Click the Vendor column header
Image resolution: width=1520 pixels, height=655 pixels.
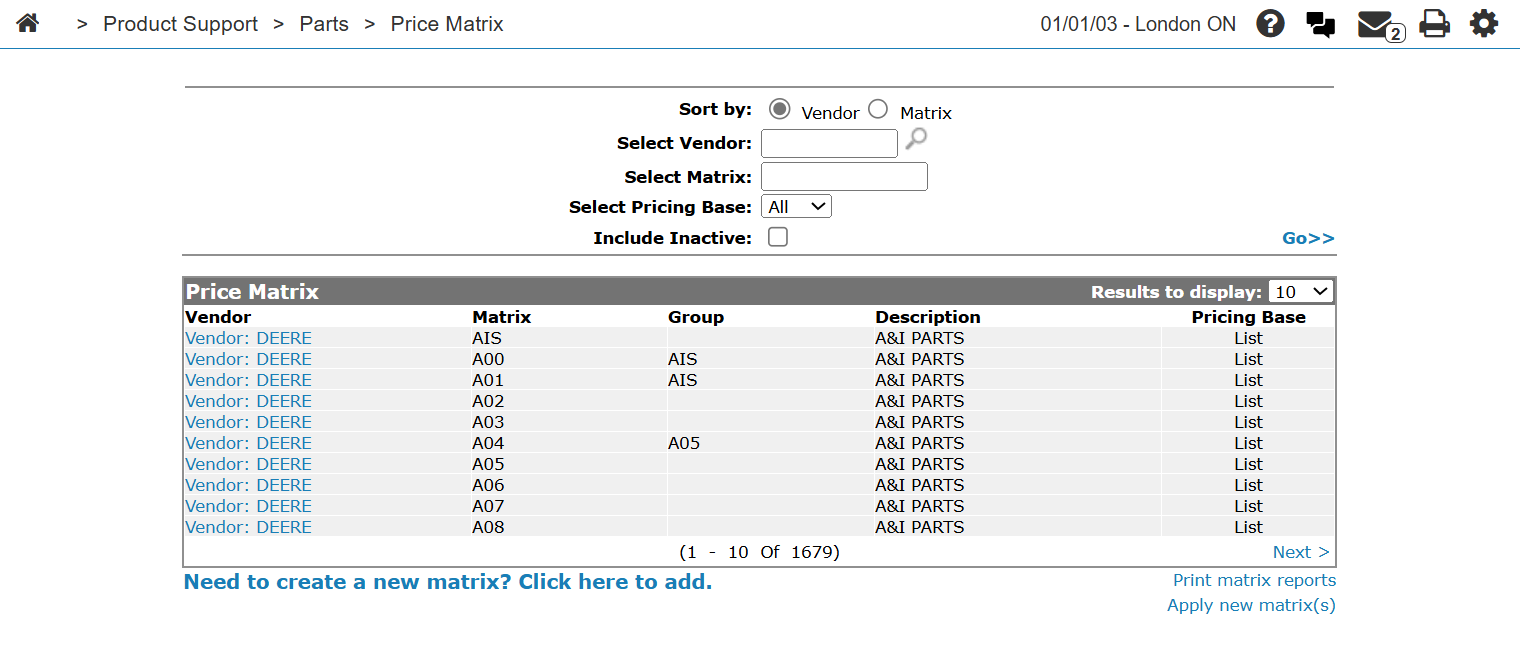218,317
